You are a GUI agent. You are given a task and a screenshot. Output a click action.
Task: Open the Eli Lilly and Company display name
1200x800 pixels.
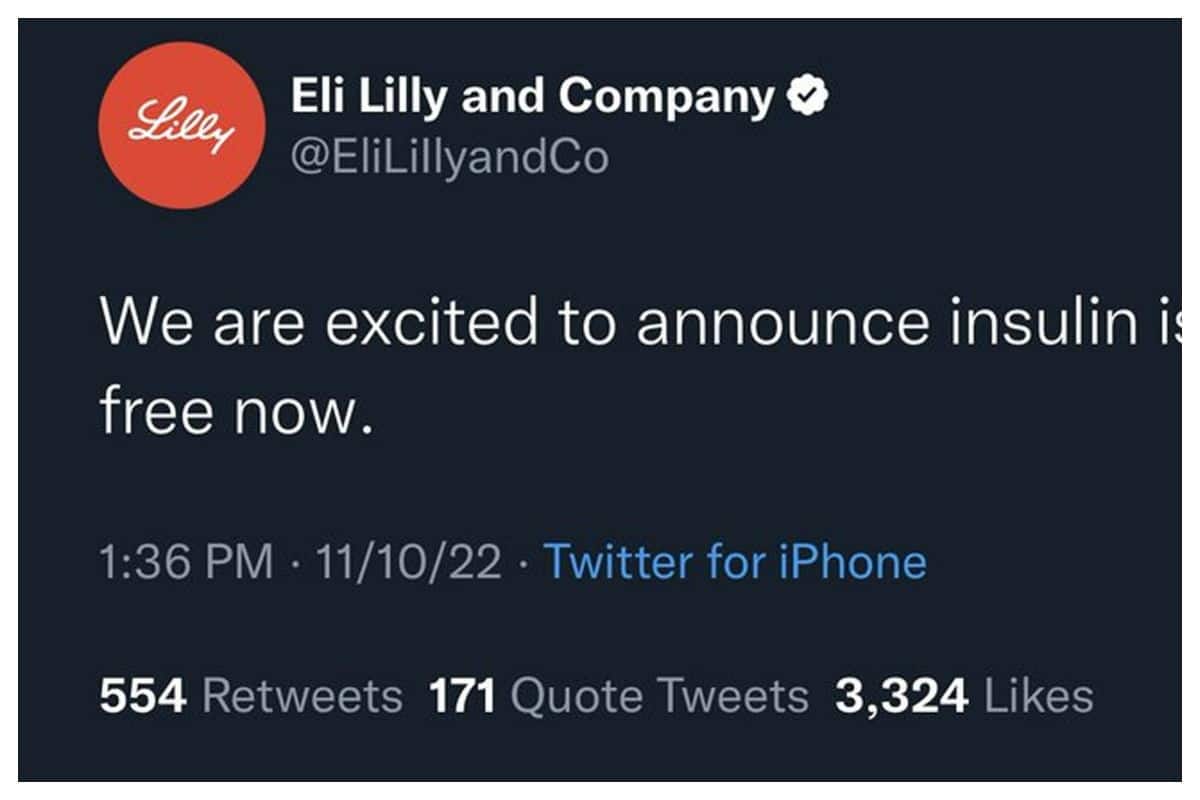pyautogui.click(x=532, y=97)
